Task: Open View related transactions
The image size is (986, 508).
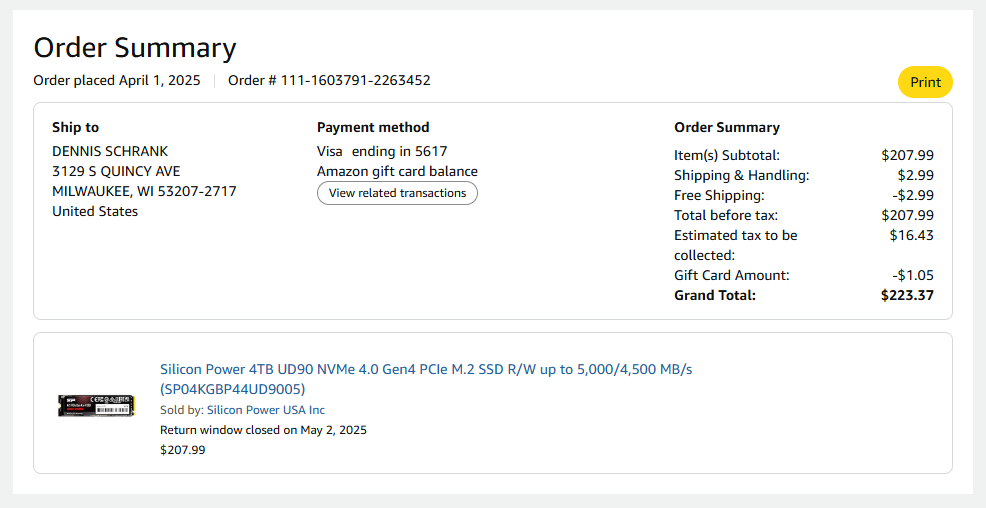Action: [397, 193]
